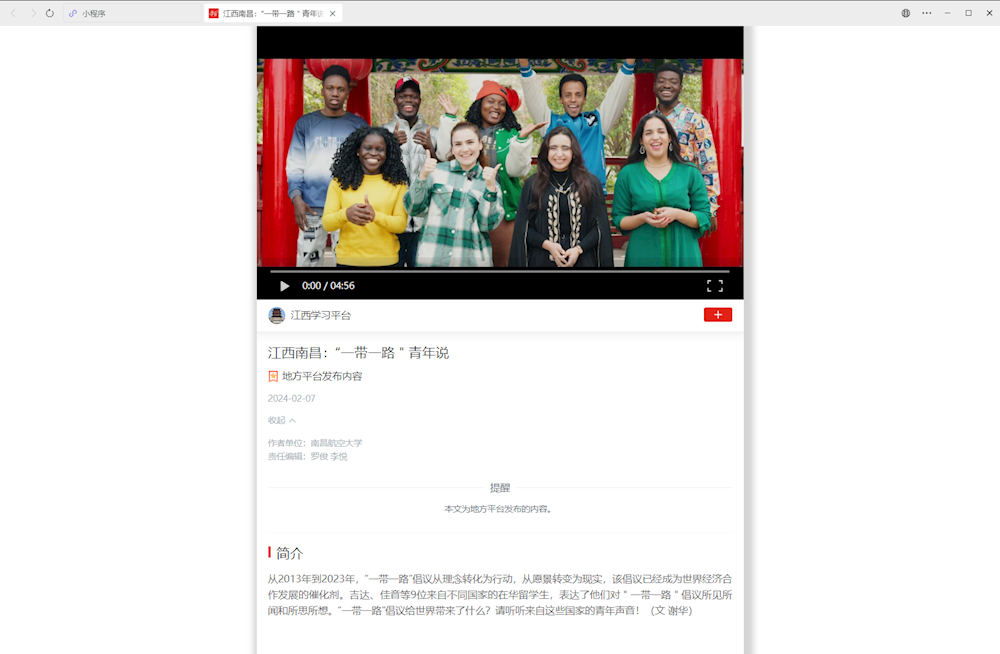1000x654 pixels.
Task: Click the video thumbnail of the students
Action: pyautogui.click(x=500, y=160)
